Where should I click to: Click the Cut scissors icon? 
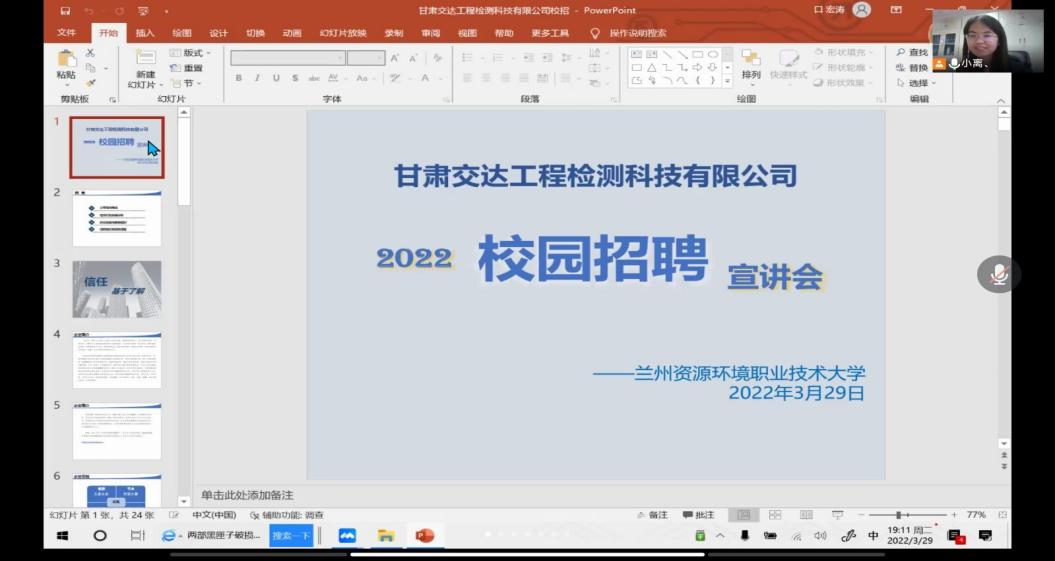[90, 52]
